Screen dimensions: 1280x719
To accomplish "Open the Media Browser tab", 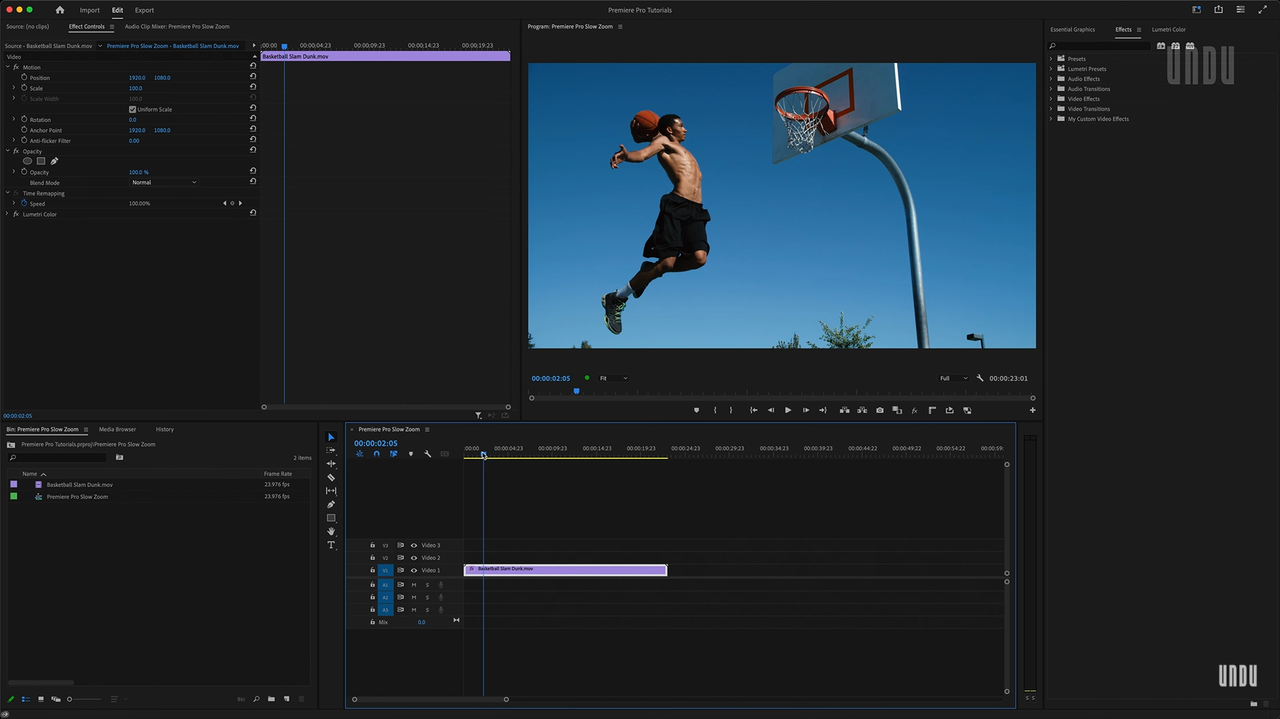I will coord(117,429).
